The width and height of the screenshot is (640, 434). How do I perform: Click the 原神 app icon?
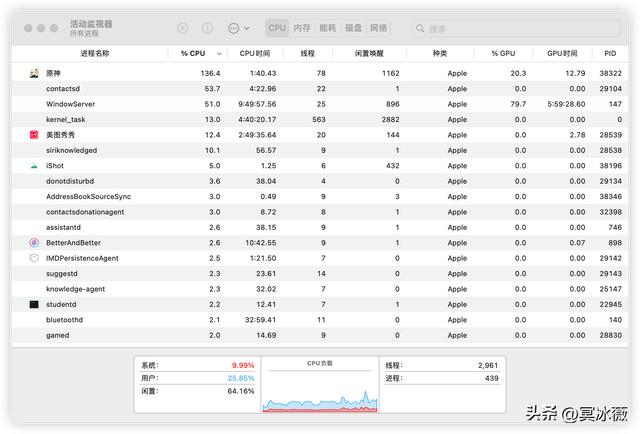point(34,73)
